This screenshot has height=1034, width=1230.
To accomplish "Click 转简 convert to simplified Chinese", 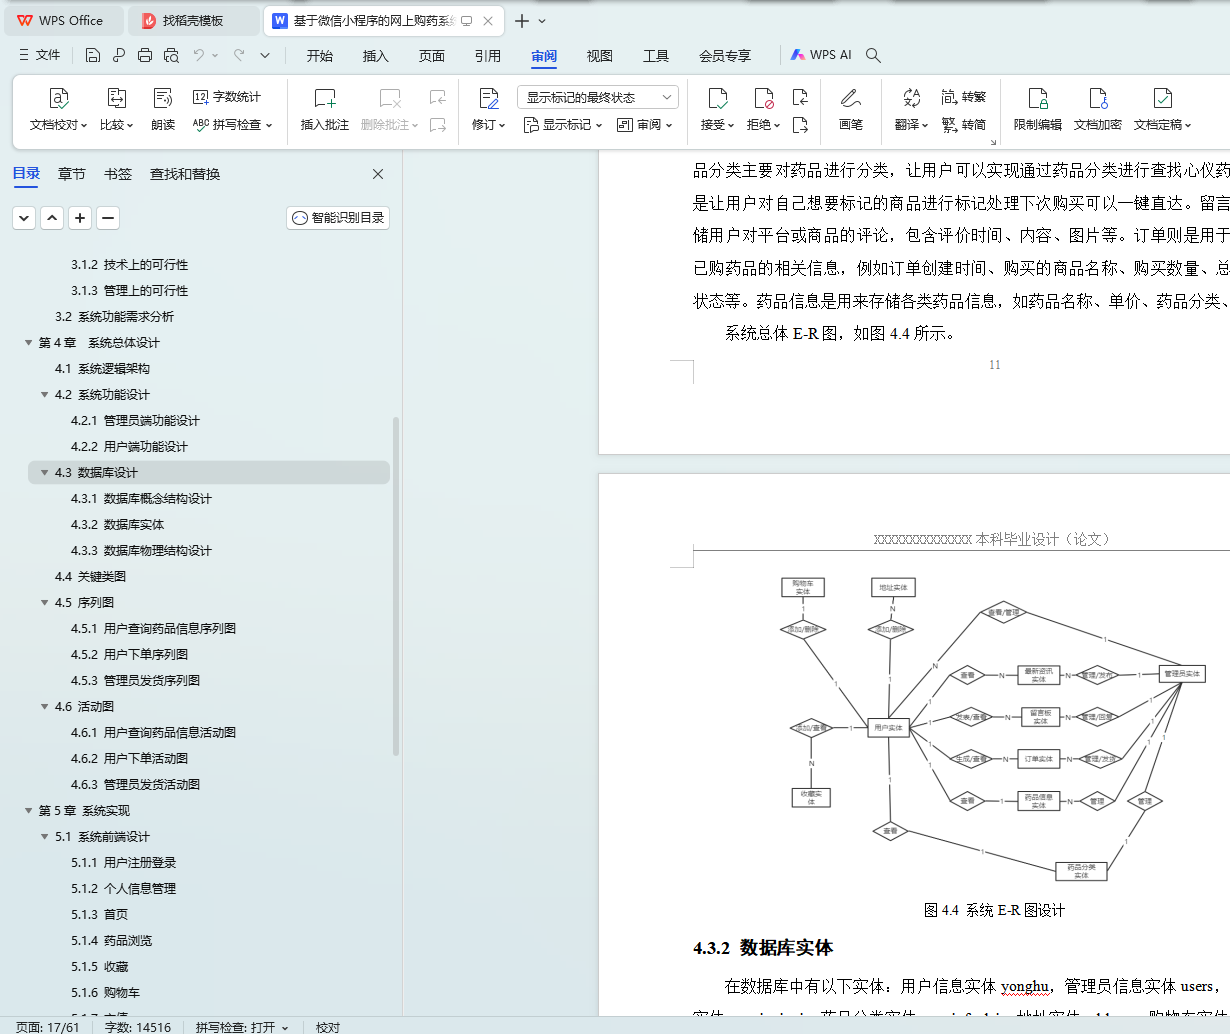I will [x=964, y=125].
